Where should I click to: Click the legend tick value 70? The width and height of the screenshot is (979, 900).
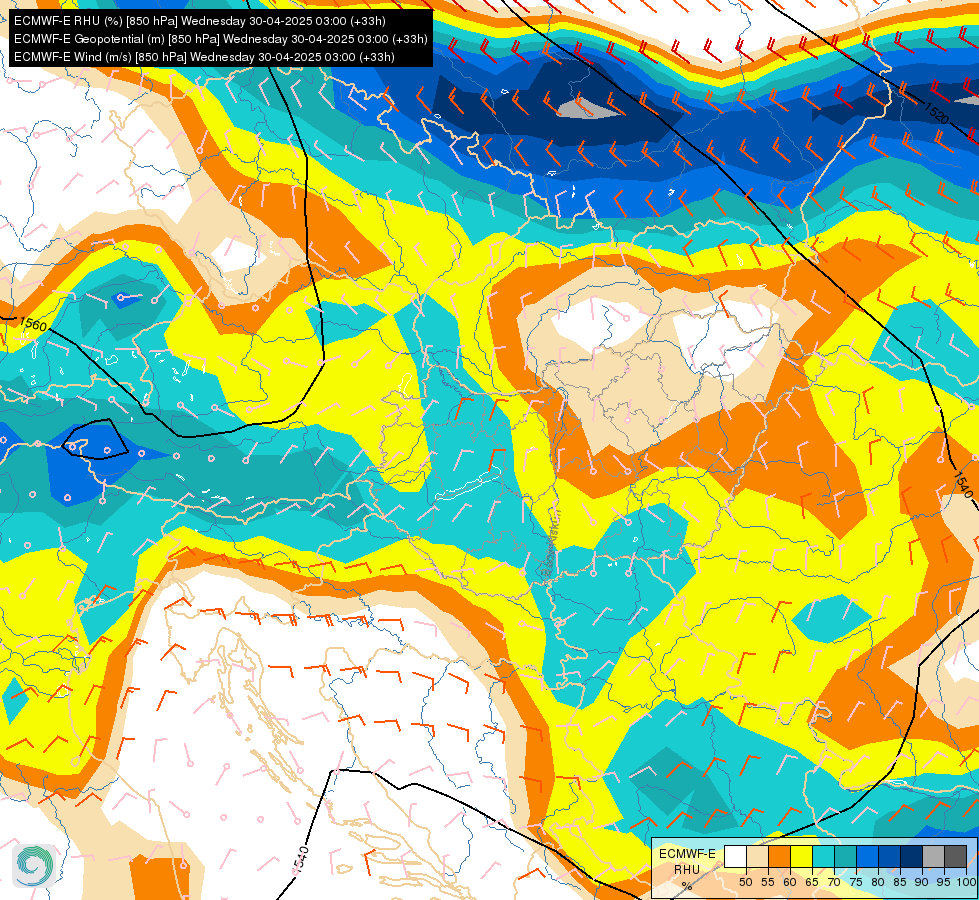834,882
